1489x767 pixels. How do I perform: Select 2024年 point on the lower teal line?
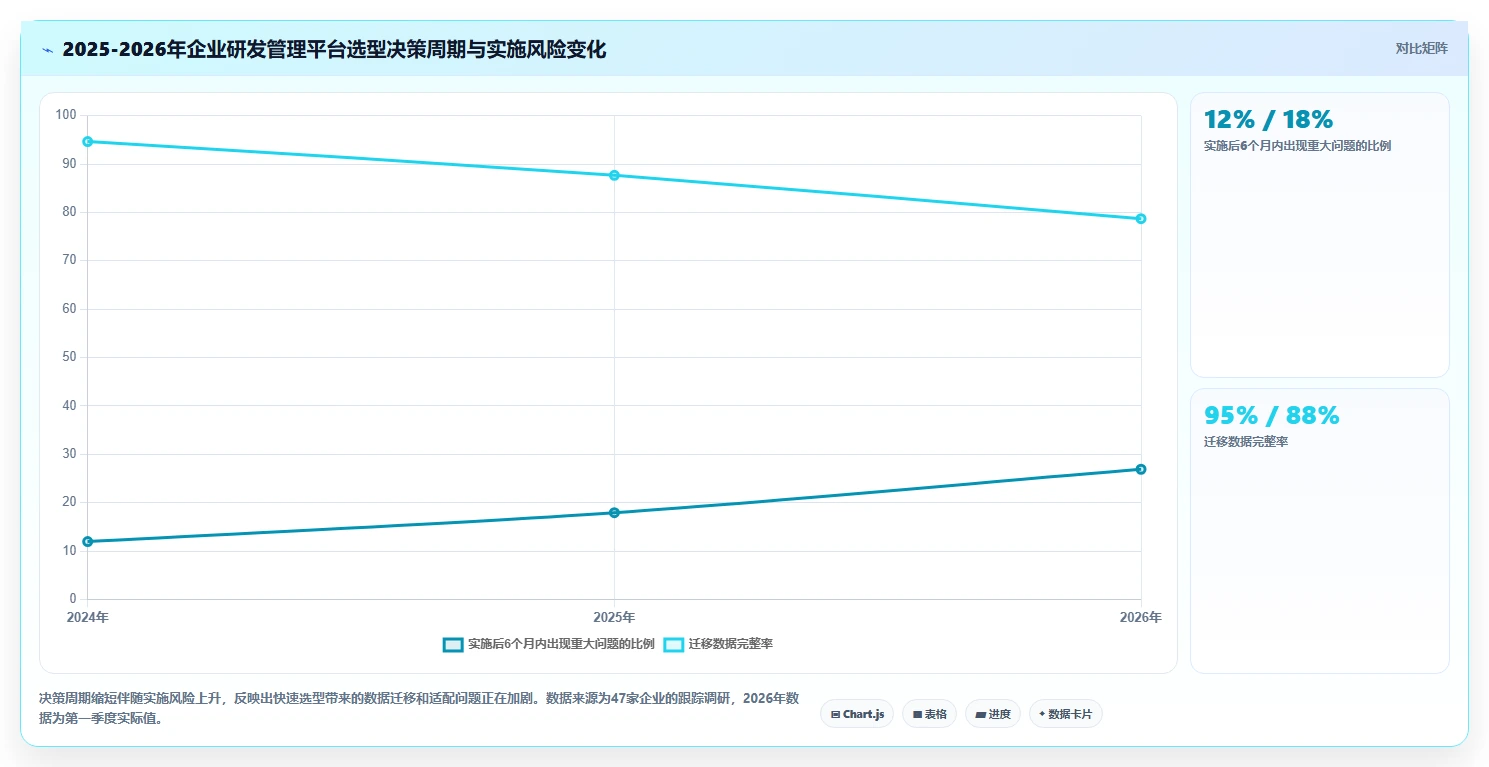88,541
